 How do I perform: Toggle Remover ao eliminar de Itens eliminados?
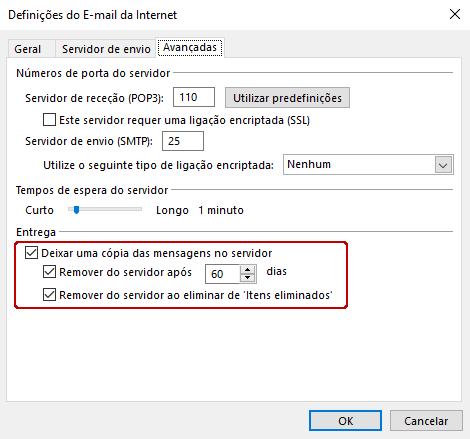(x=49, y=295)
